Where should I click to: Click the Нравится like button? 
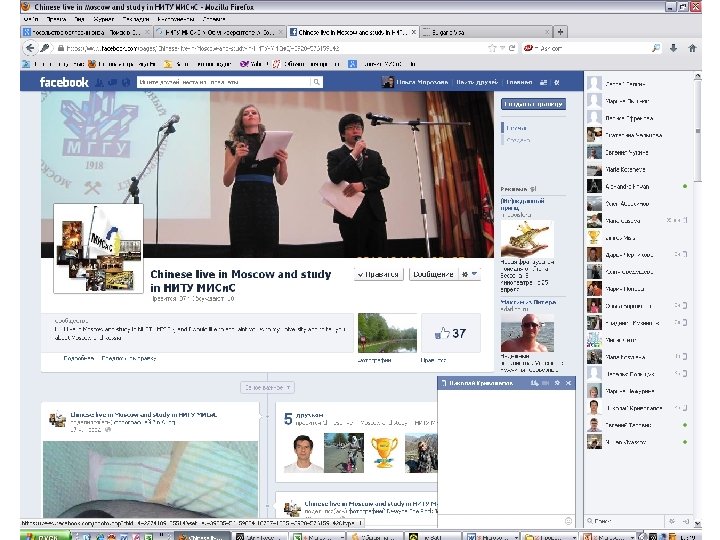coord(379,274)
